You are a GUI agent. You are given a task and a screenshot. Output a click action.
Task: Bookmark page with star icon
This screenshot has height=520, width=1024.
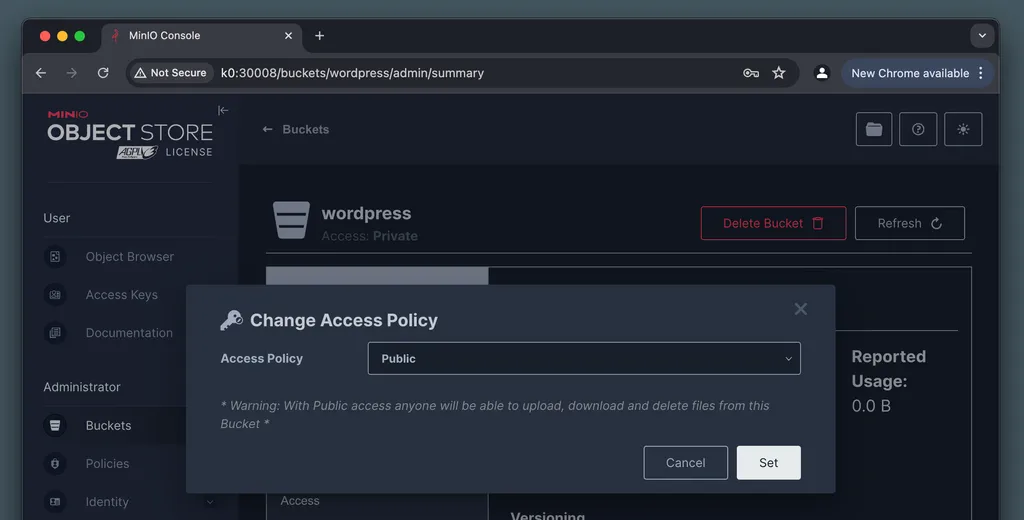[x=779, y=73]
